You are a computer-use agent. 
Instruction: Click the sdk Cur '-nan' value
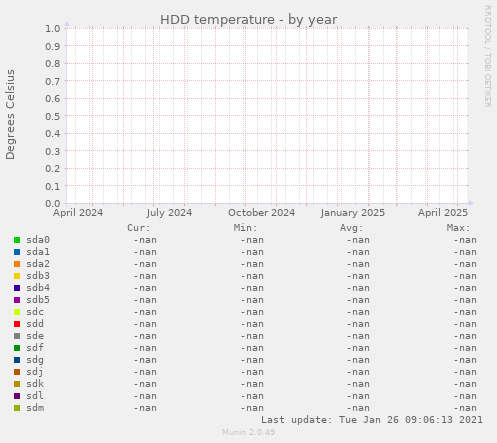point(145,384)
